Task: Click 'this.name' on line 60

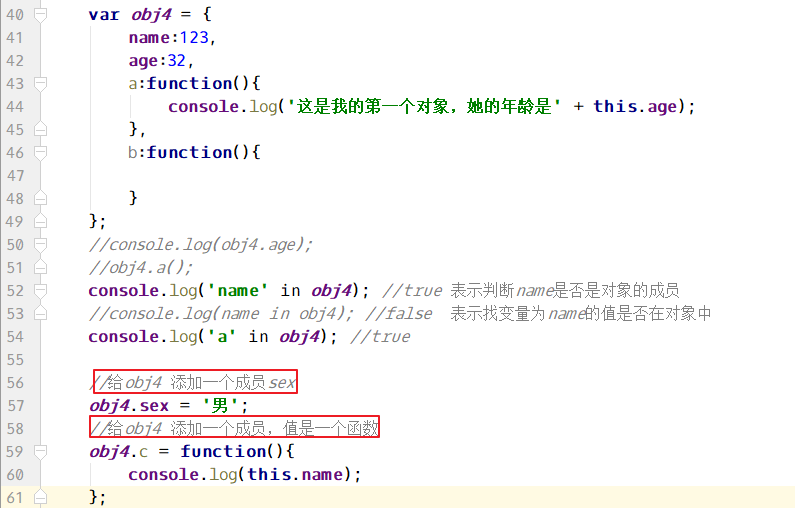Action: (296, 475)
